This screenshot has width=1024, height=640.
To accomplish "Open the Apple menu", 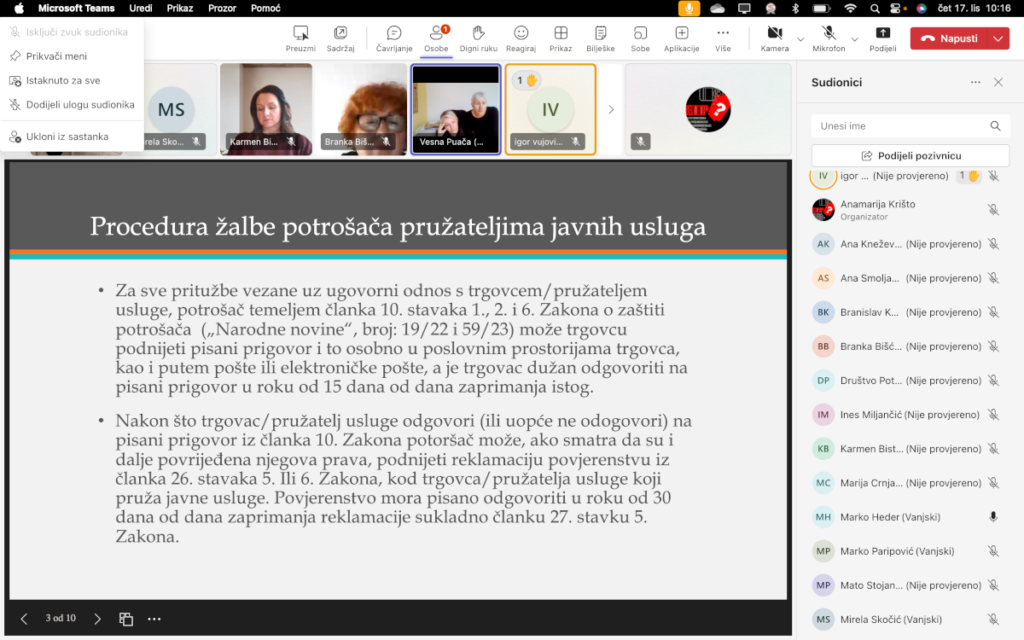I will point(19,8).
